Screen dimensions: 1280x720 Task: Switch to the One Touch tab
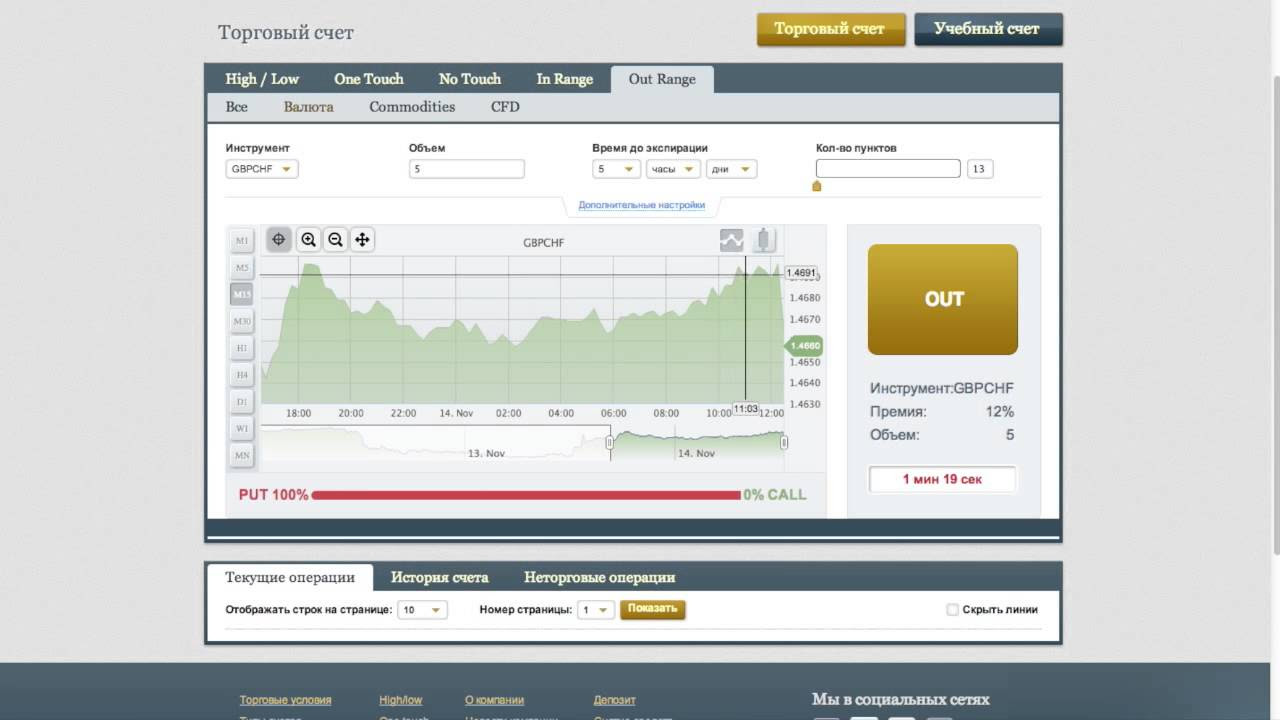pyautogui.click(x=369, y=79)
